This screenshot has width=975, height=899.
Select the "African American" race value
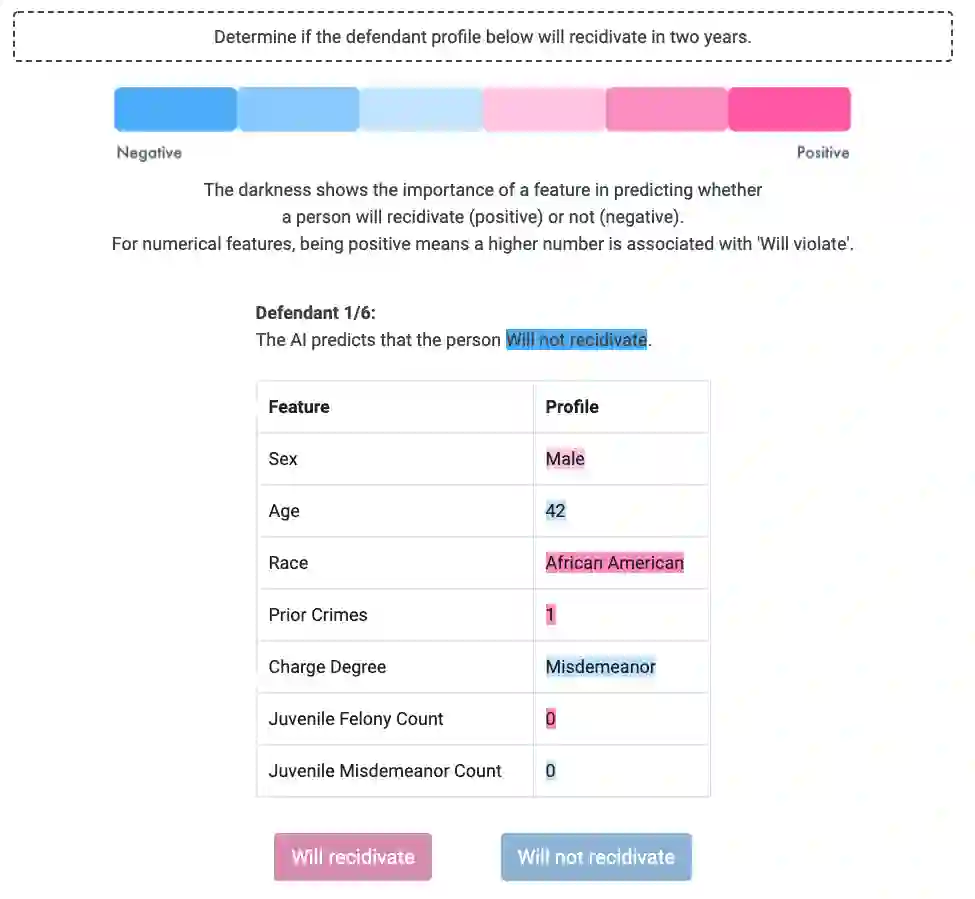pos(614,563)
